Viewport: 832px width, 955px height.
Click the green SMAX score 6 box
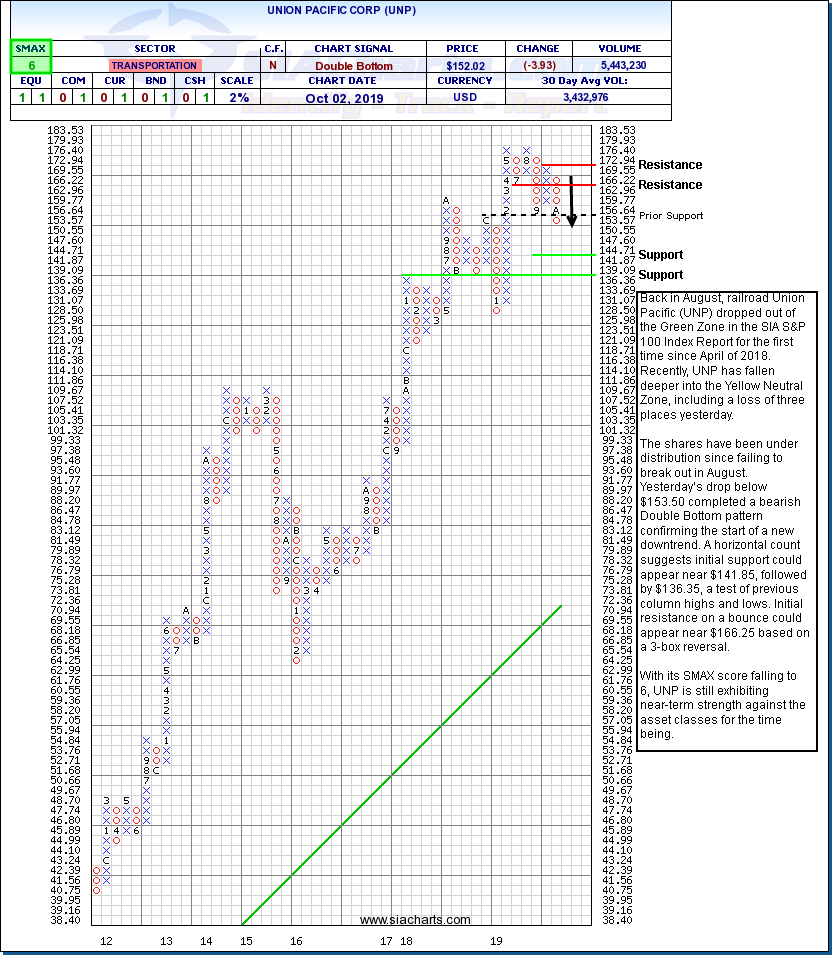(30, 64)
